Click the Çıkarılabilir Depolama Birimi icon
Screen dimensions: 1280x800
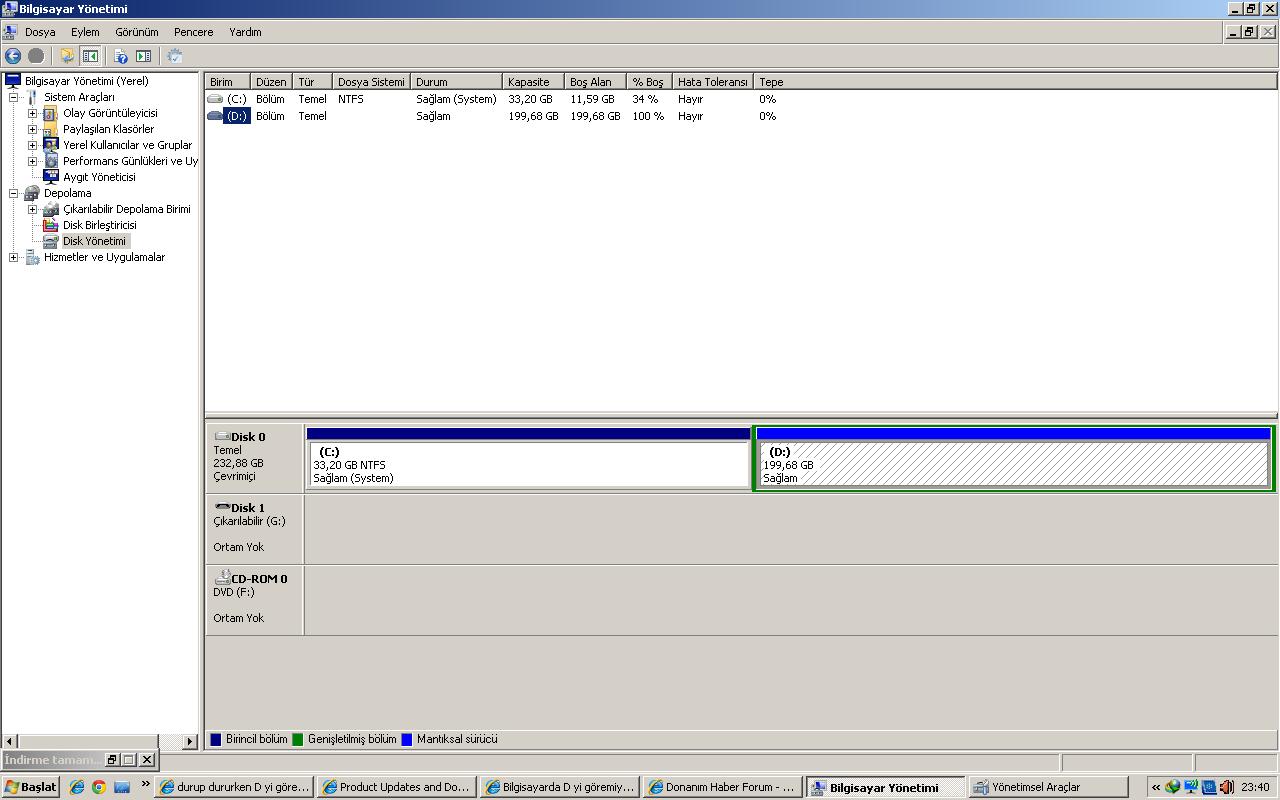51,209
